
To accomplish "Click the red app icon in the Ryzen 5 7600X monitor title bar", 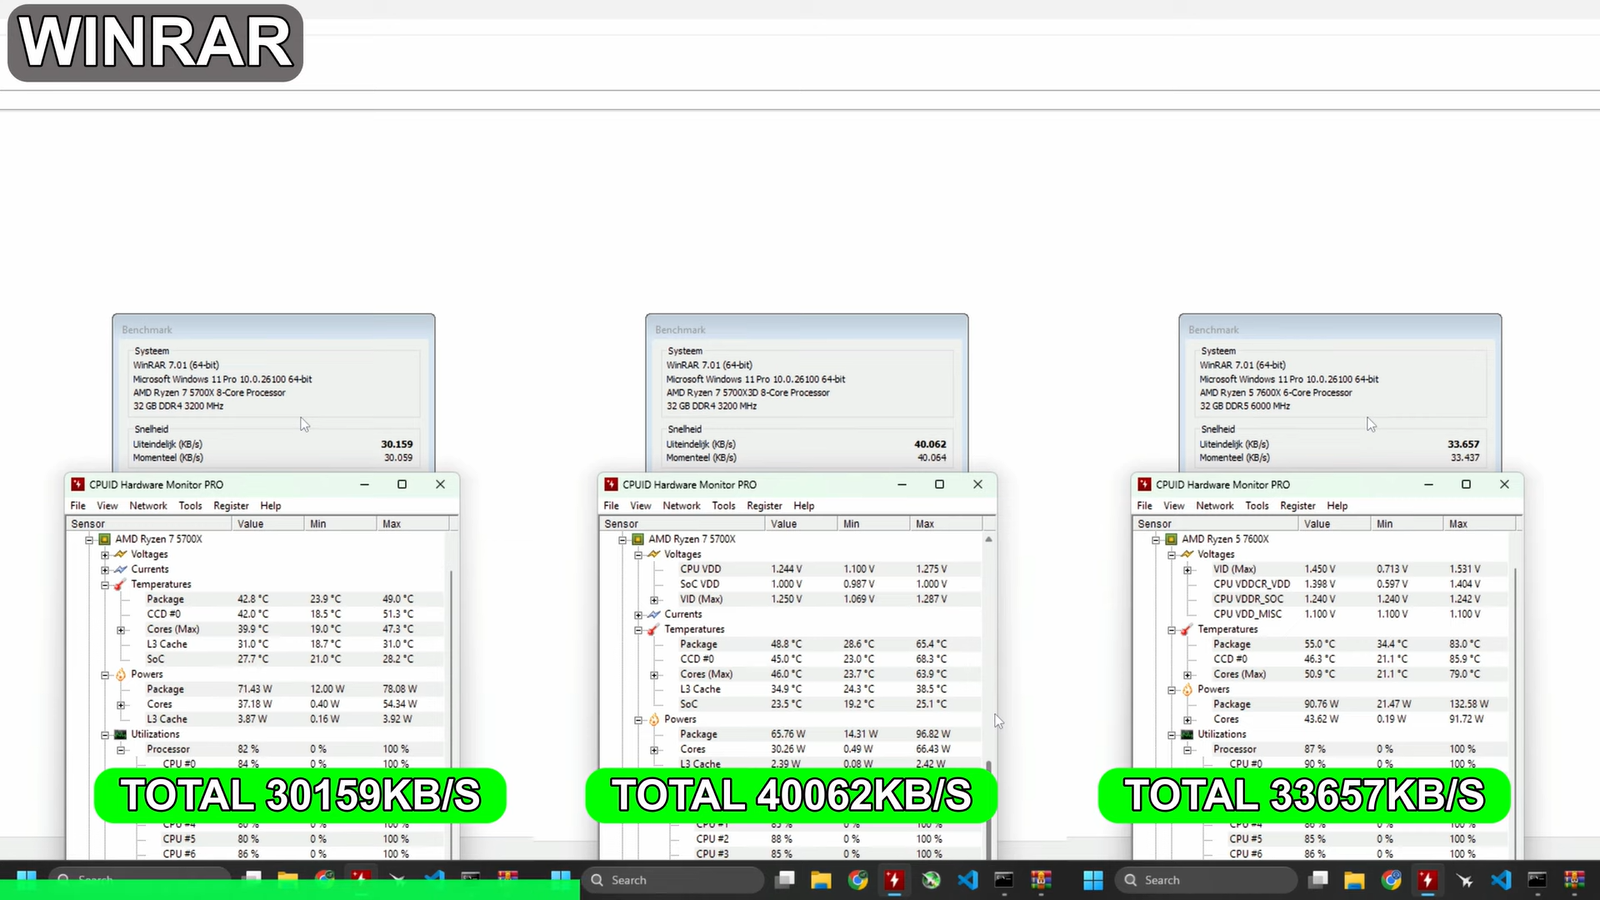I will pos(1144,484).
